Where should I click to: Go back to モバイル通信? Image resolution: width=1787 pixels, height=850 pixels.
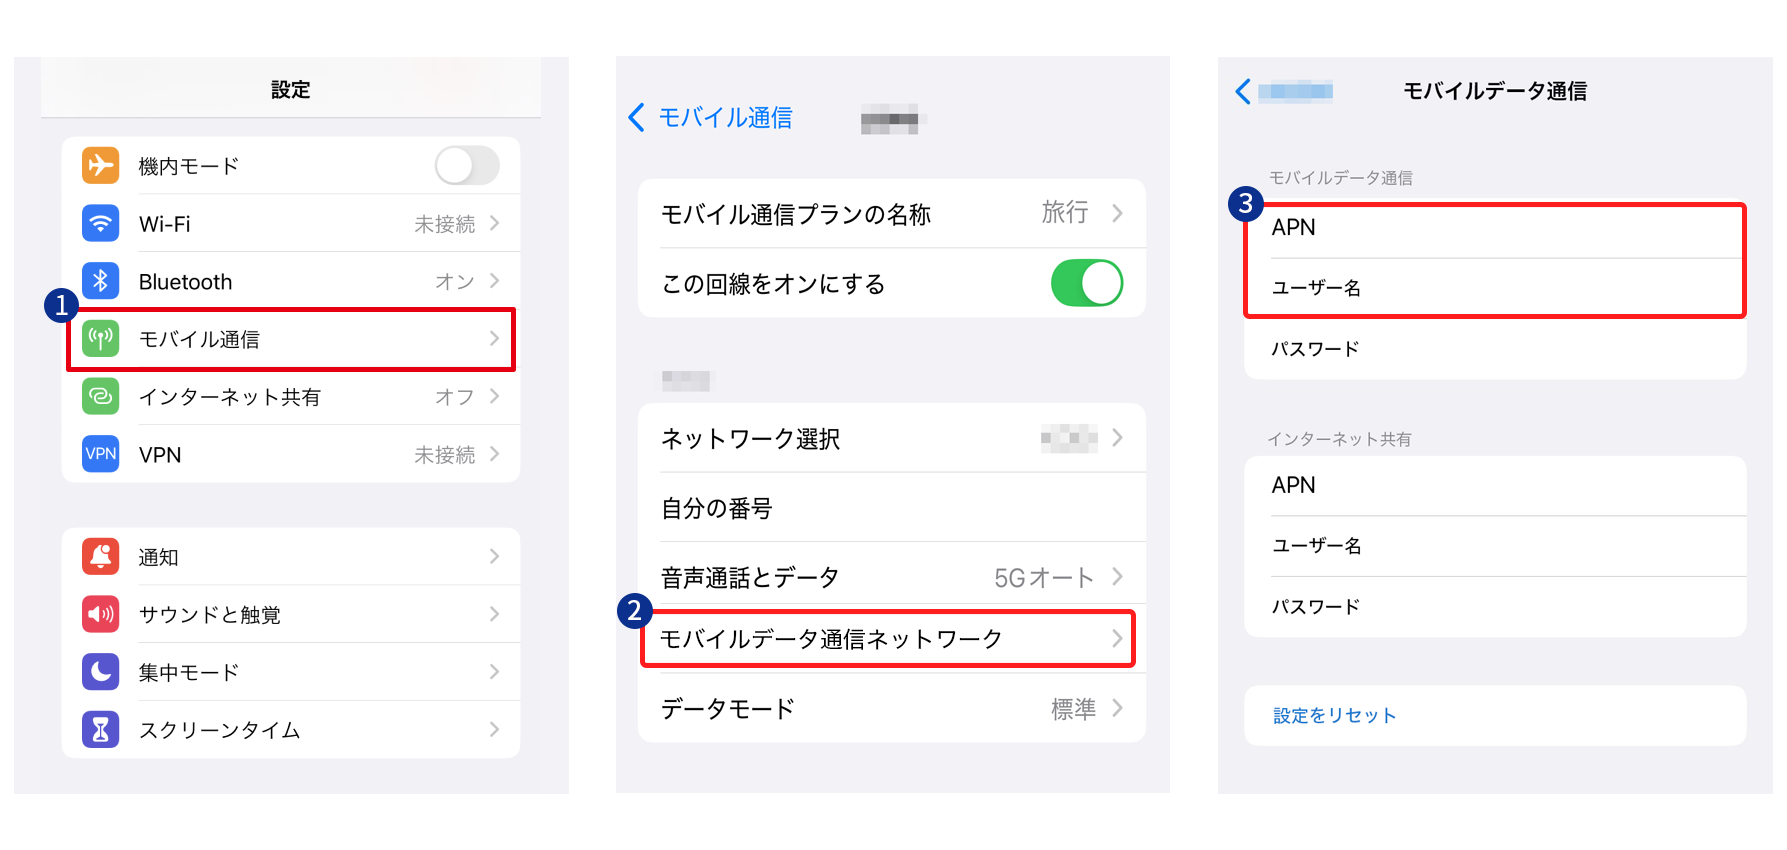point(710,118)
